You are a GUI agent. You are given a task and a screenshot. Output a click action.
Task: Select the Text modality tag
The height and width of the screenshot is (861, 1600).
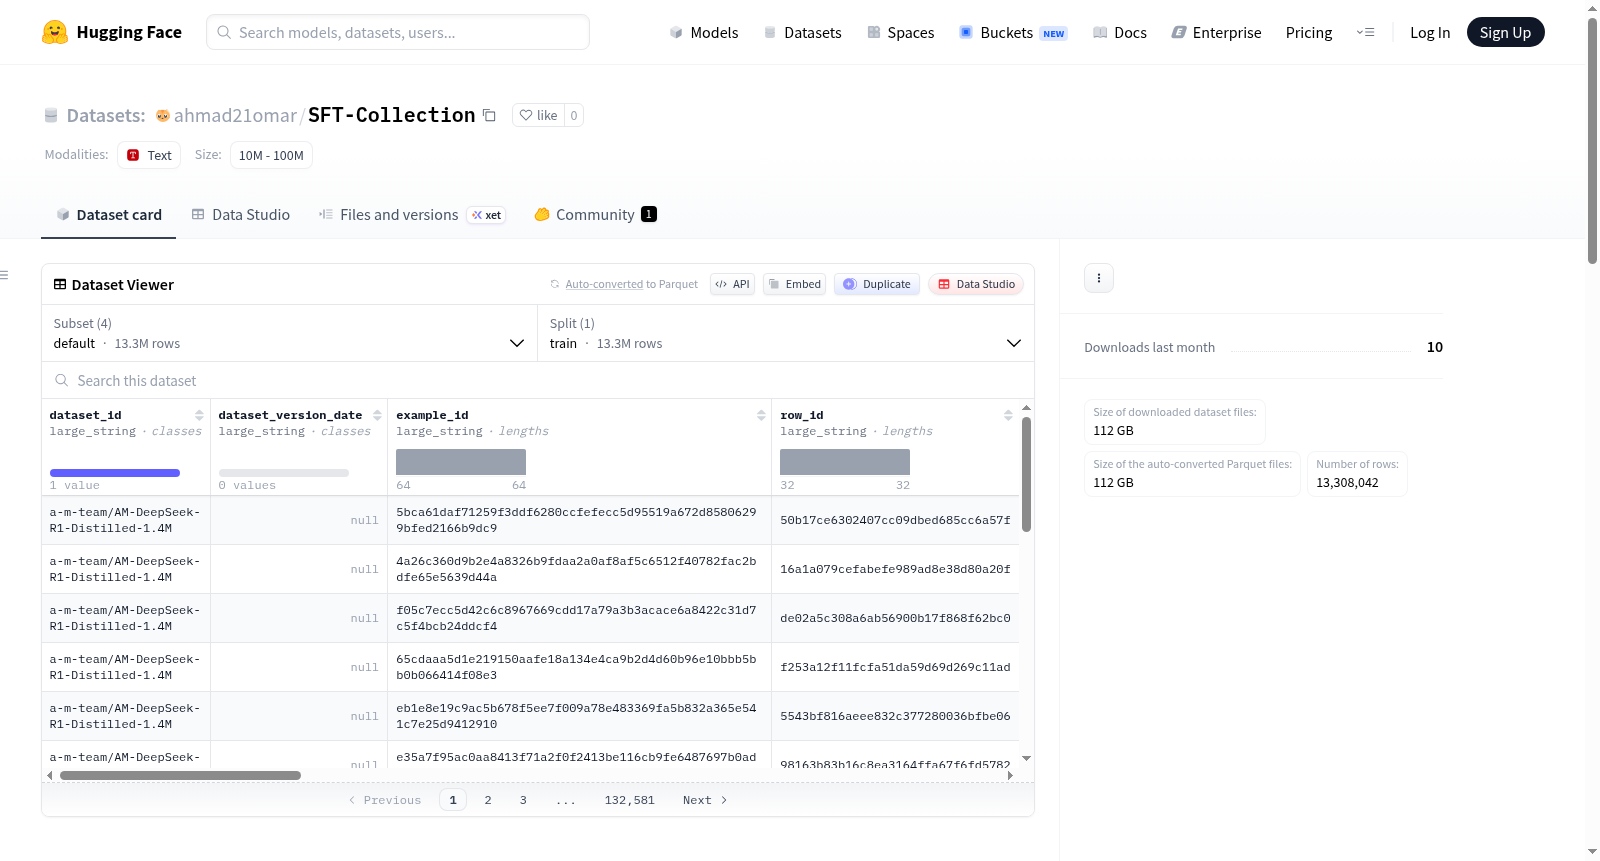tap(149, 155)
